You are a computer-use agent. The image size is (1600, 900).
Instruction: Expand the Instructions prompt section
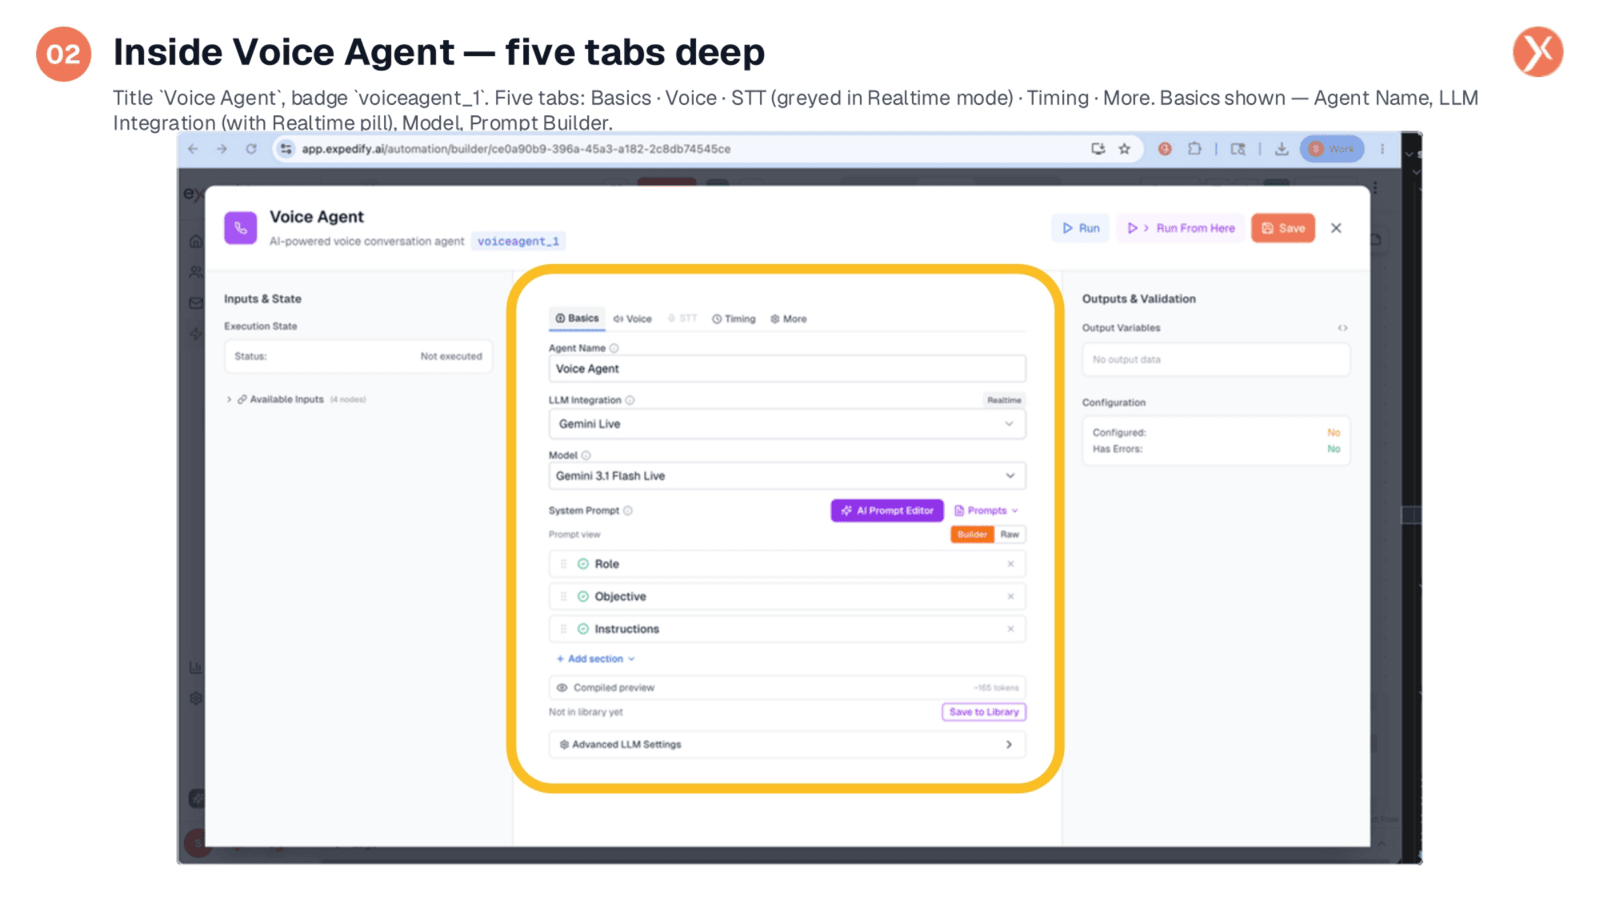[x=787, y=629]
